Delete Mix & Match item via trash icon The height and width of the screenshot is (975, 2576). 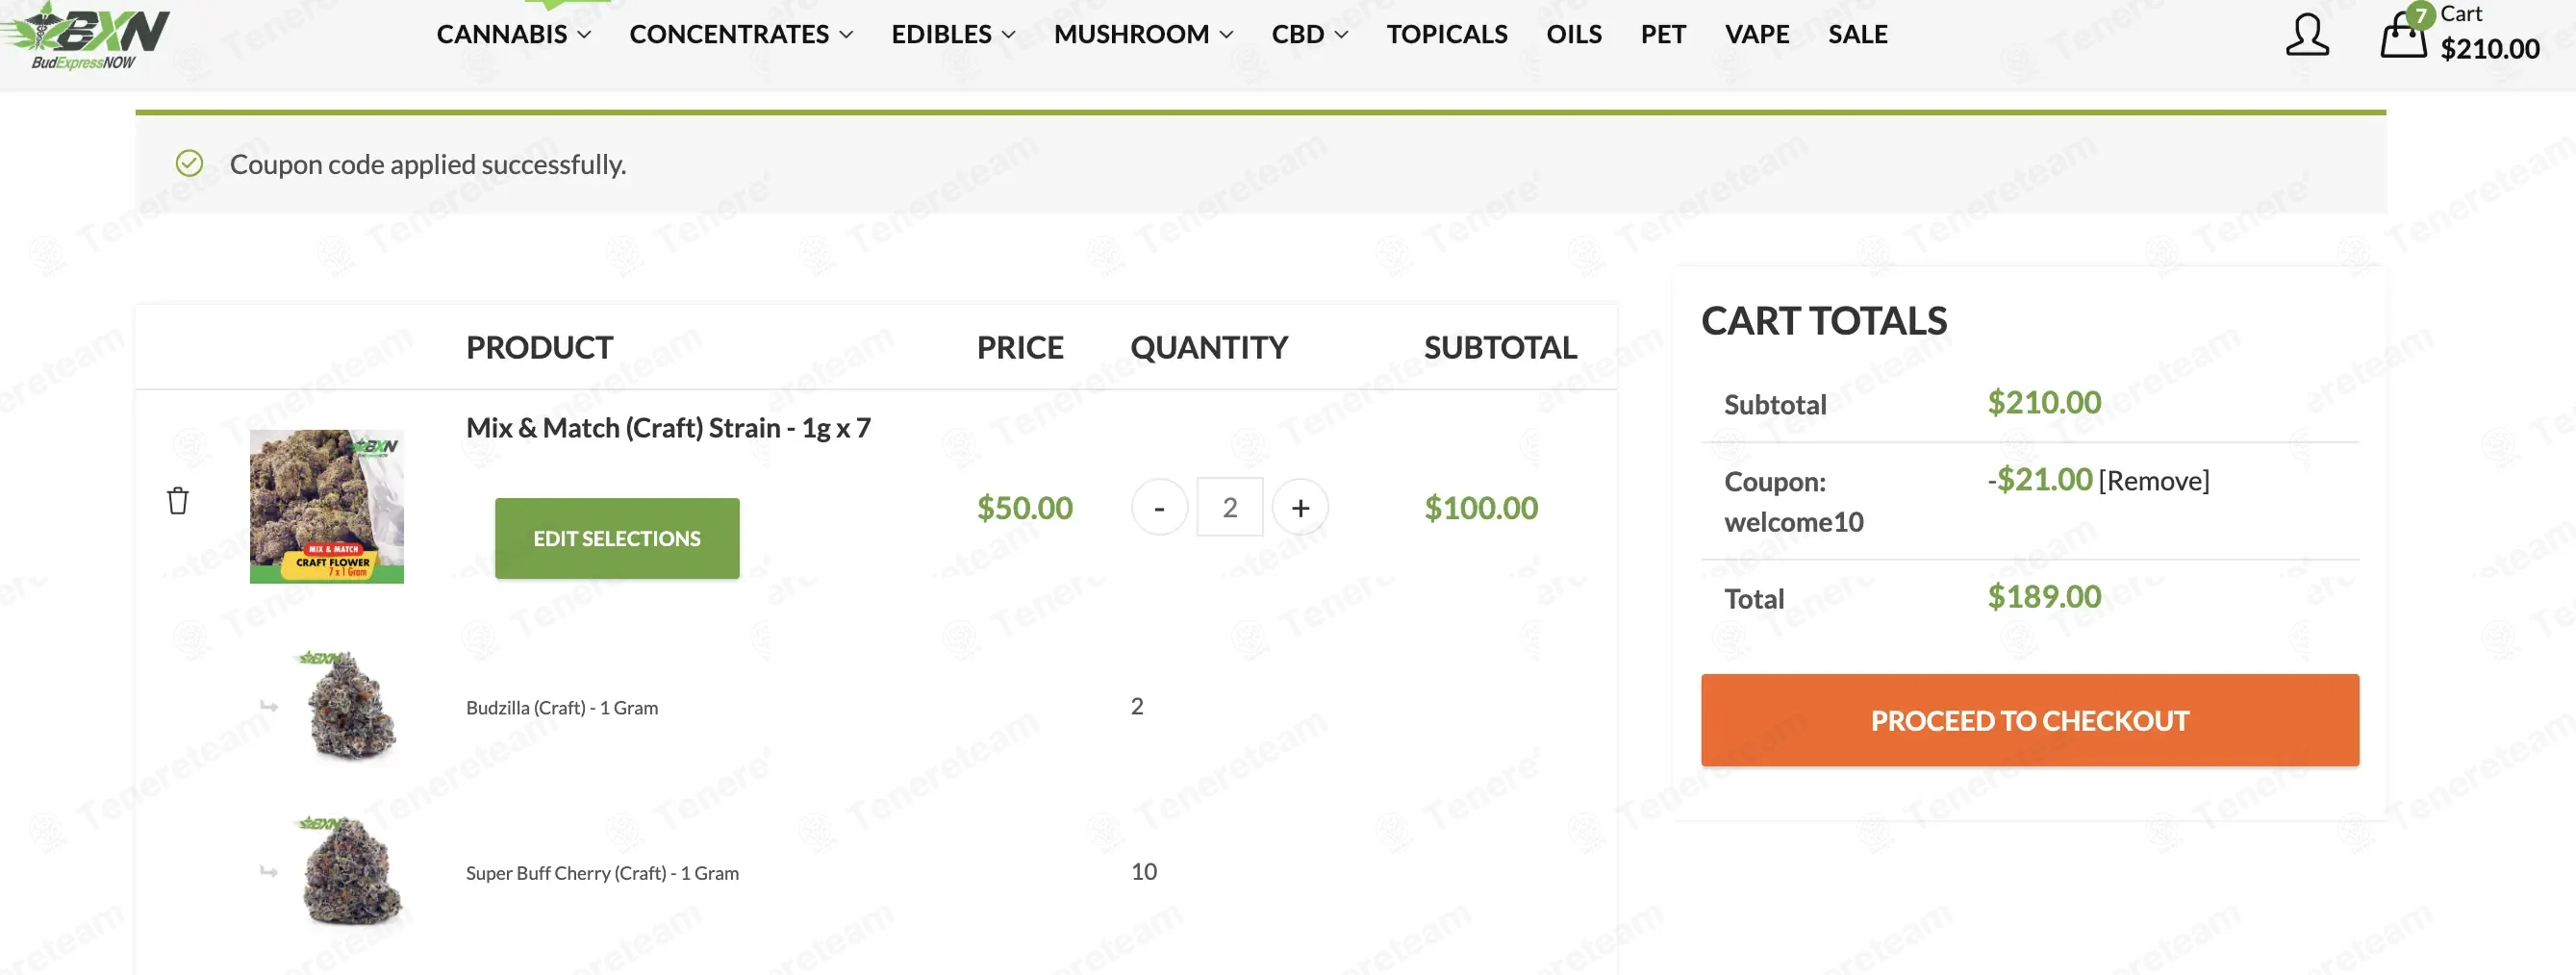point(178,500)
